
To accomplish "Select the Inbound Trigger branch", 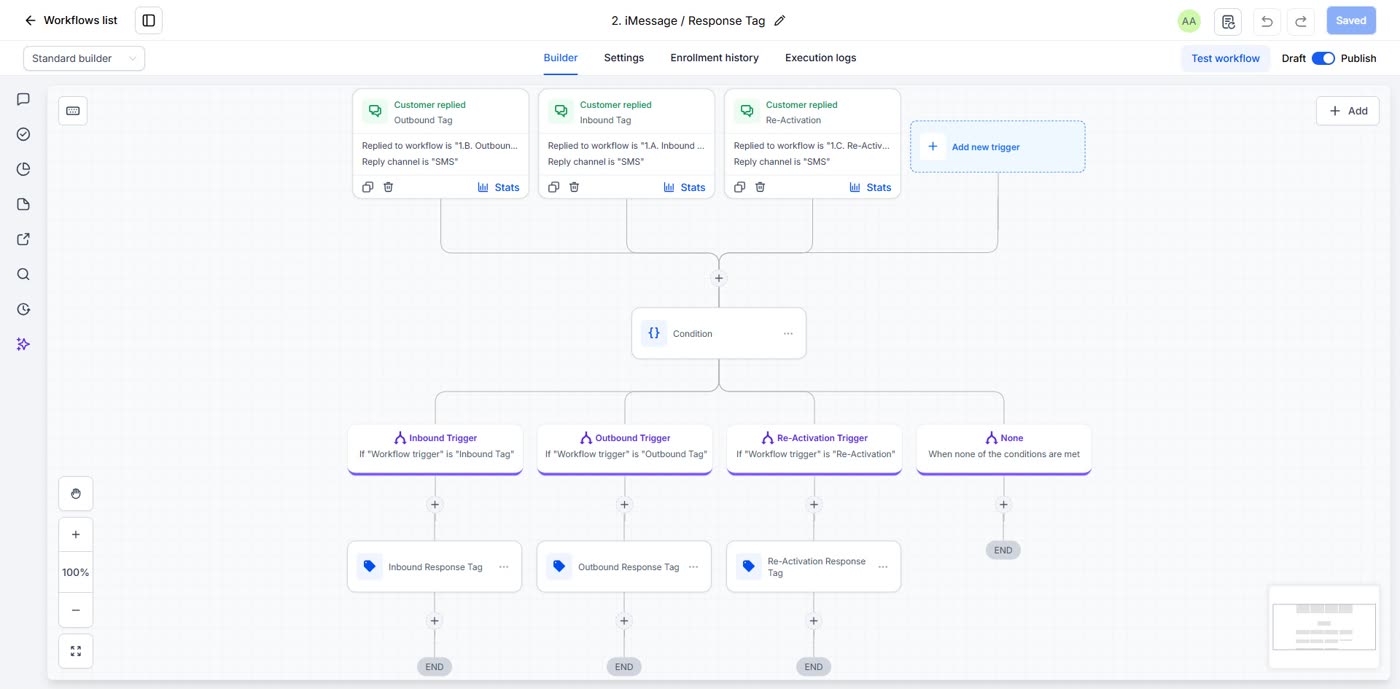I will [435, 449].
